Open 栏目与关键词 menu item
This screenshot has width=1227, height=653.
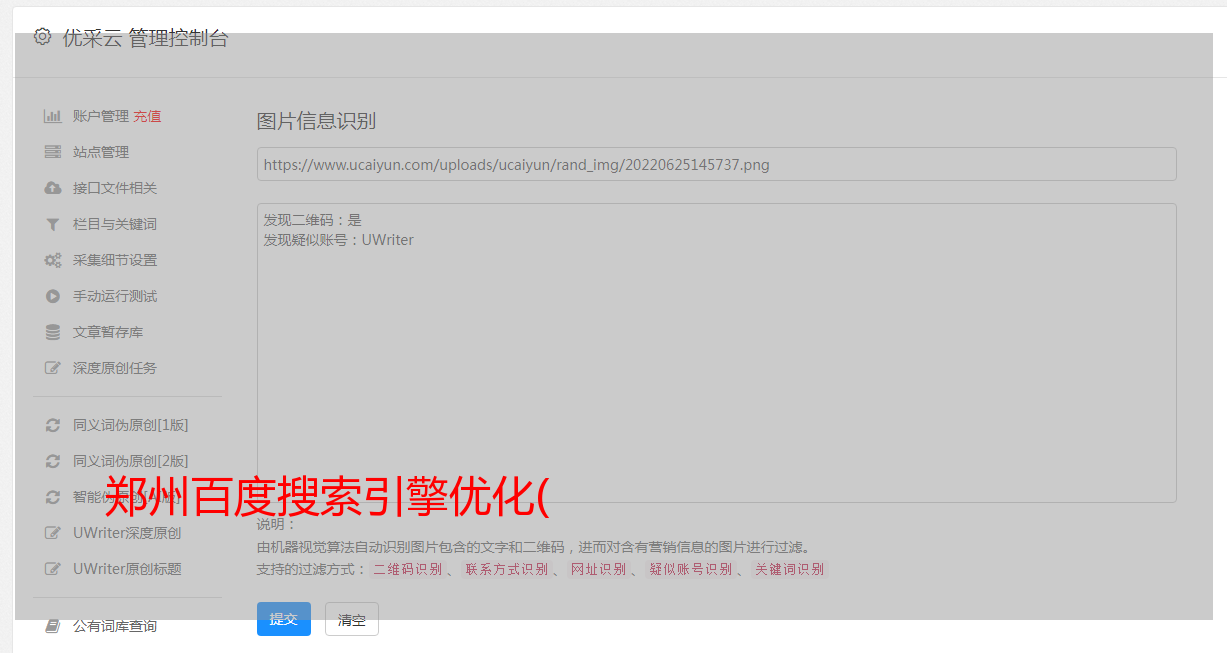coord(115,224)
